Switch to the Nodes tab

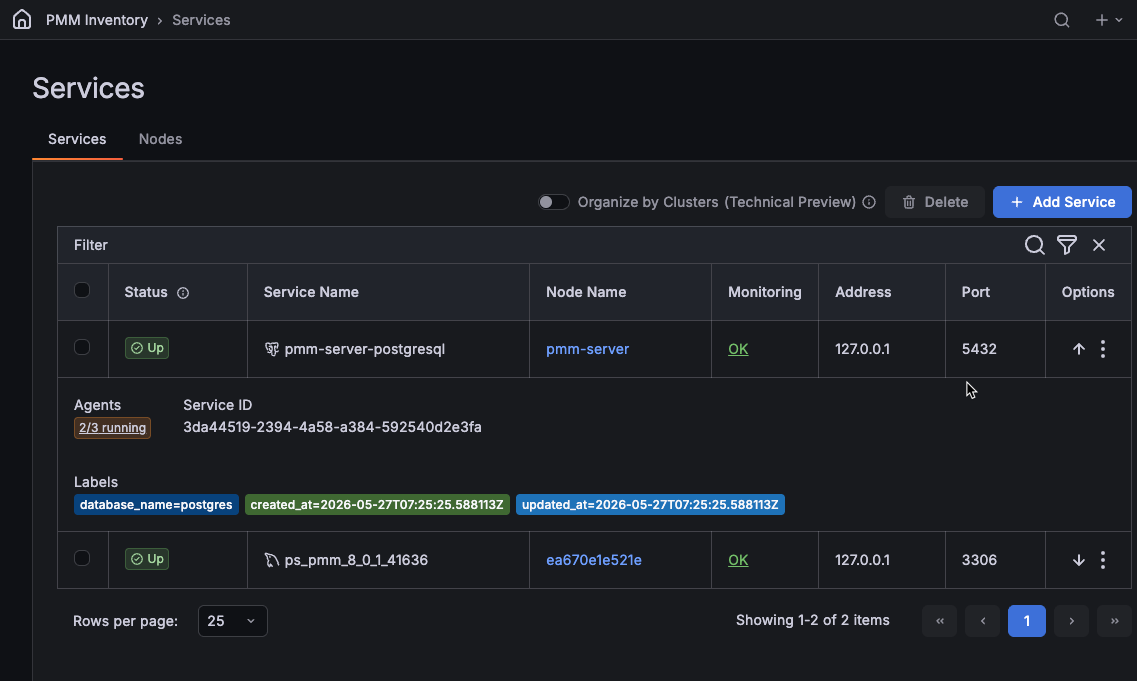[160, 139]
